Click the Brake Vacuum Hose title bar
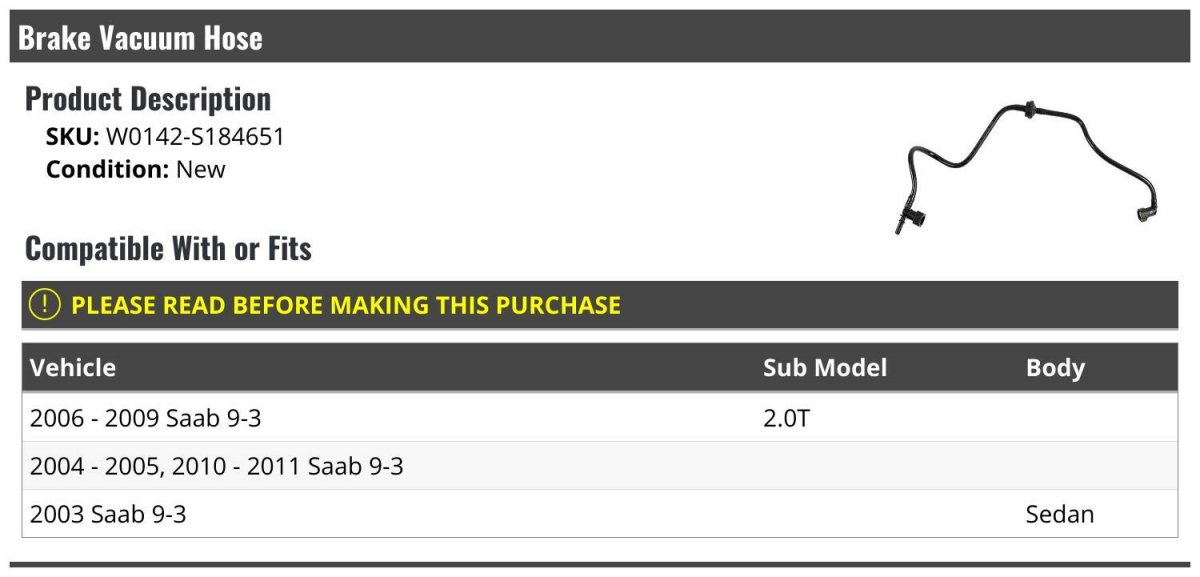Screen dimensions: 1200x577 [x=140, y=38]
